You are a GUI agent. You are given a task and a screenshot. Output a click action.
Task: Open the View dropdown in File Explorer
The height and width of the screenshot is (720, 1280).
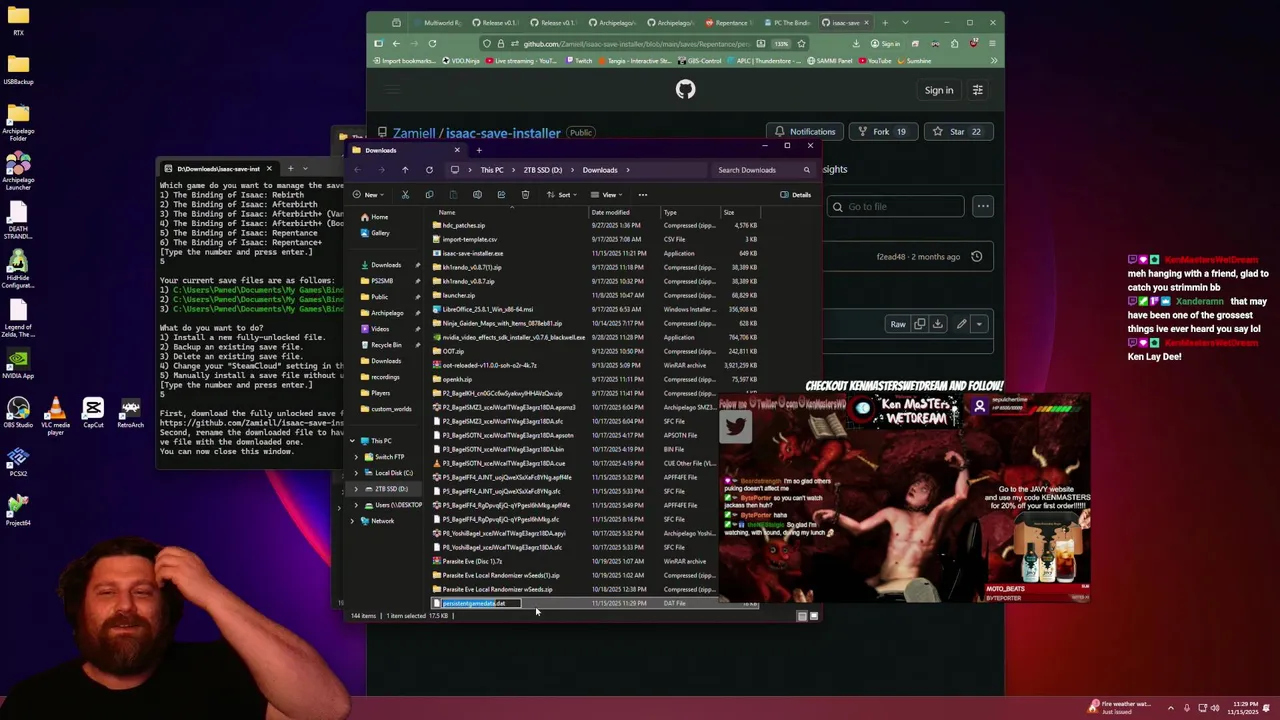click(605, 195)
